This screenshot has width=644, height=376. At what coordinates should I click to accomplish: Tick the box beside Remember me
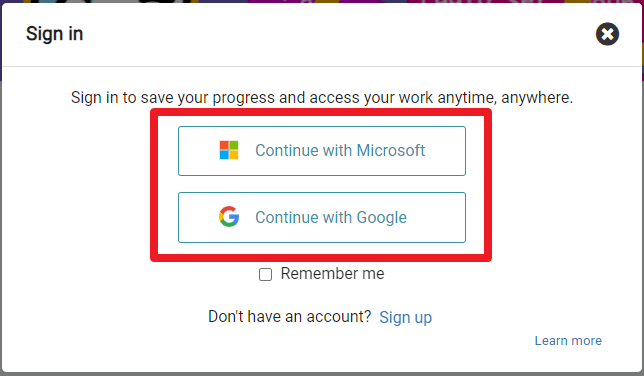click(x=265, y=274)
